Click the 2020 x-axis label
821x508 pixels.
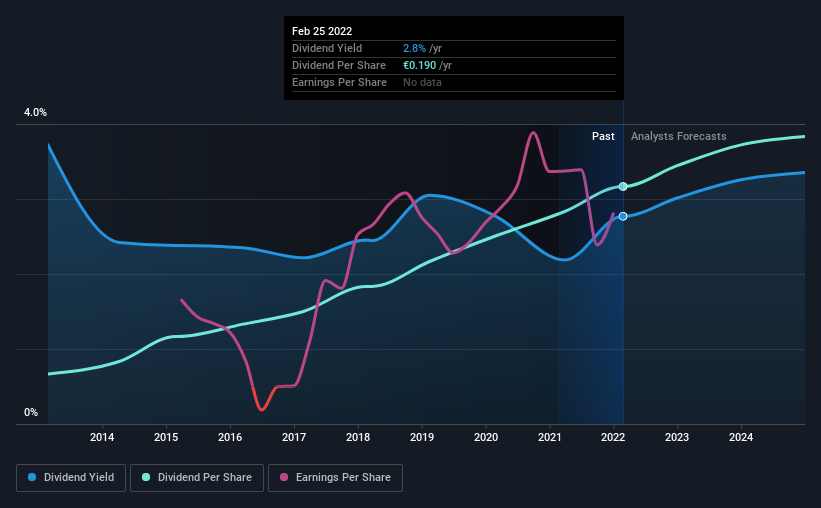click(486, 437)
